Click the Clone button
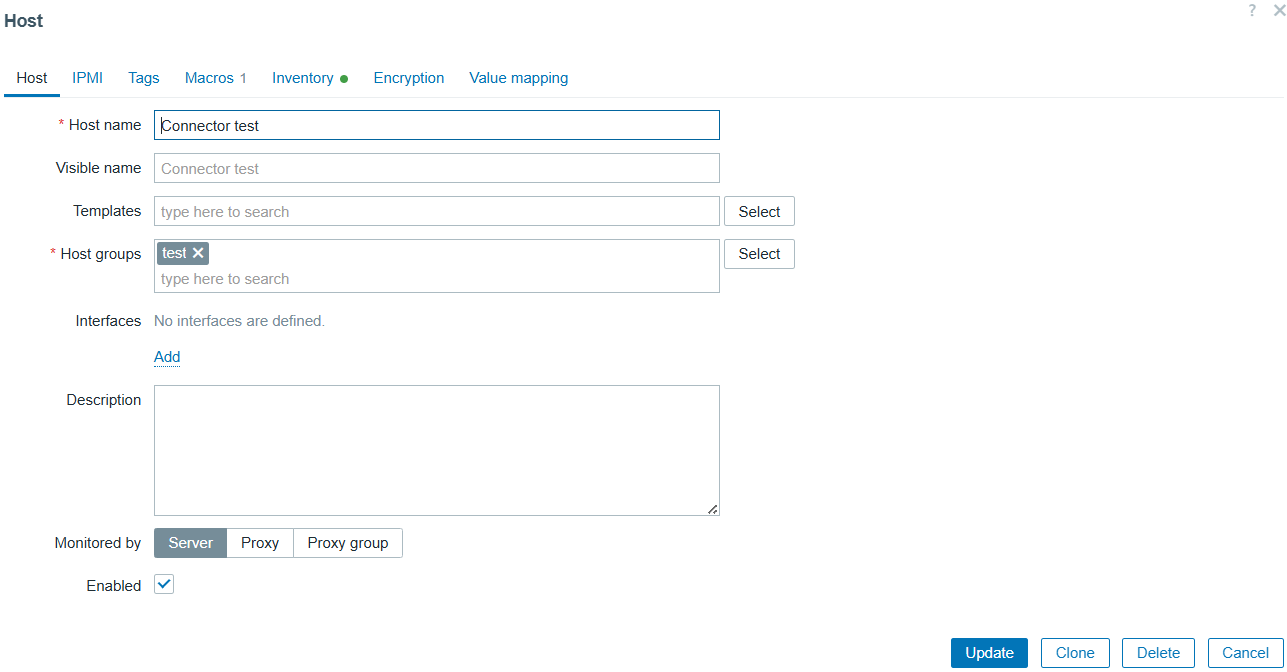Image resolution: width=1287 pixels, height=672 pixels. (1075, 653)
